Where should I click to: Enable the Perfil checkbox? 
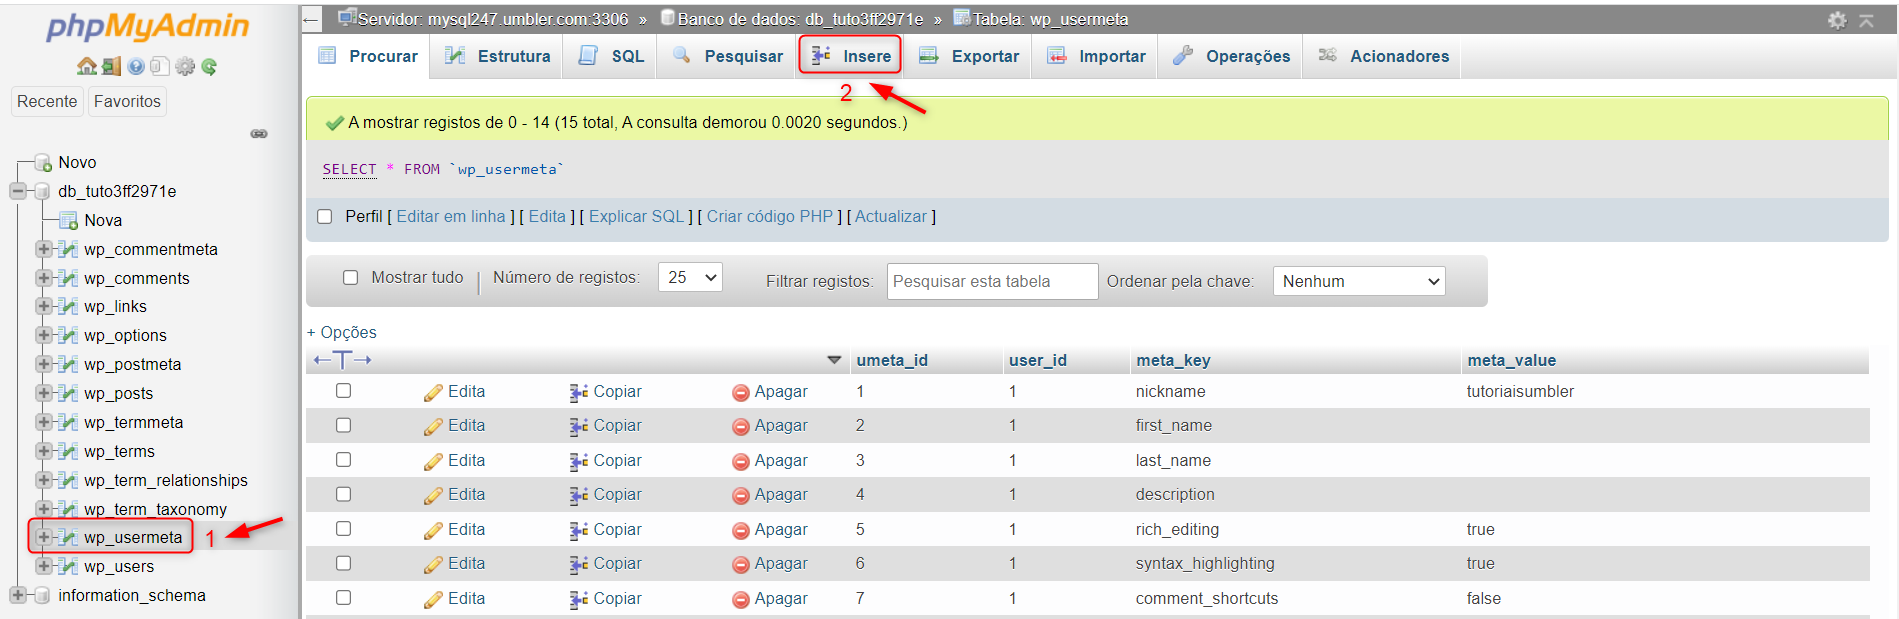coord(325,217)
